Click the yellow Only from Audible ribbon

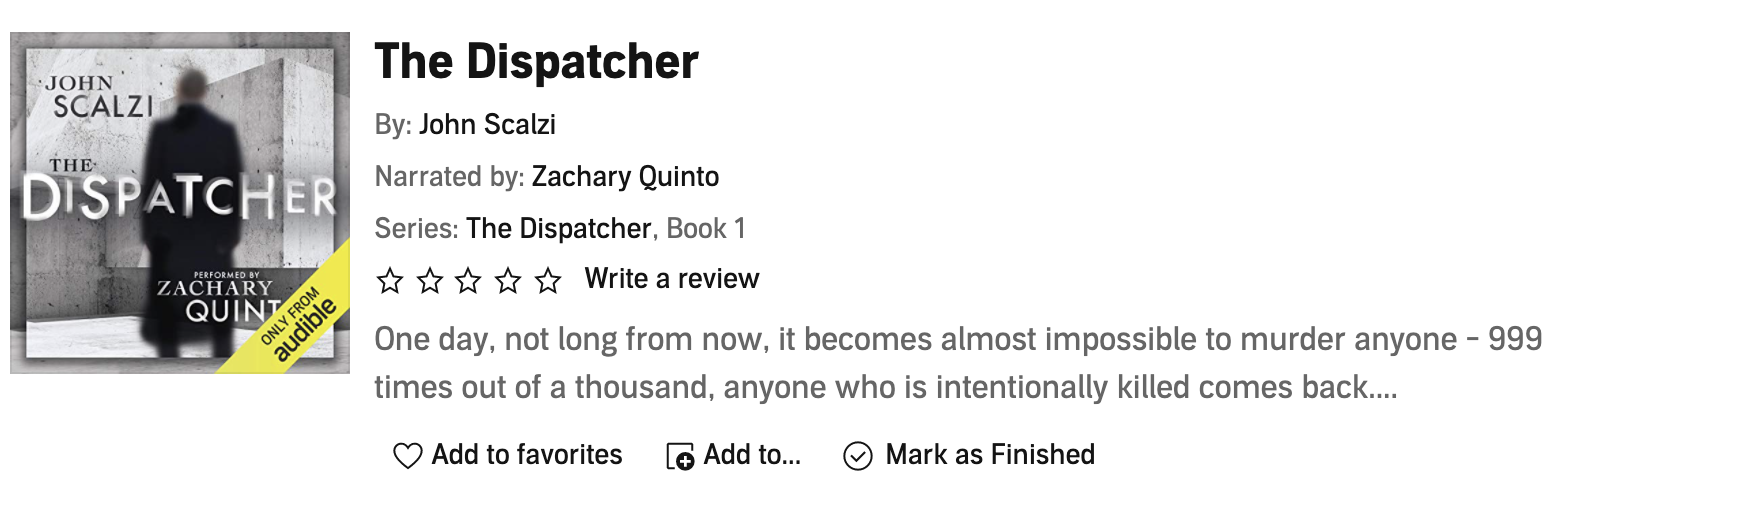(300, 322)
